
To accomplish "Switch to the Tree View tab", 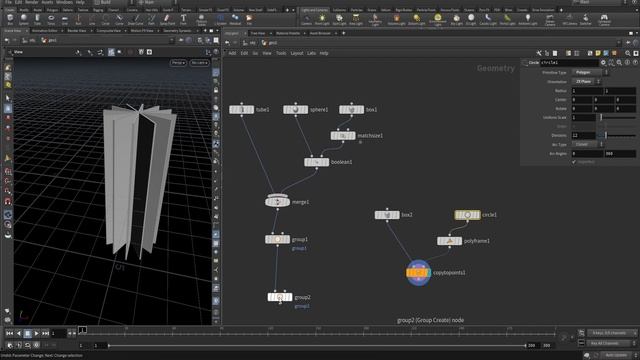I will (x=258, y=33).
